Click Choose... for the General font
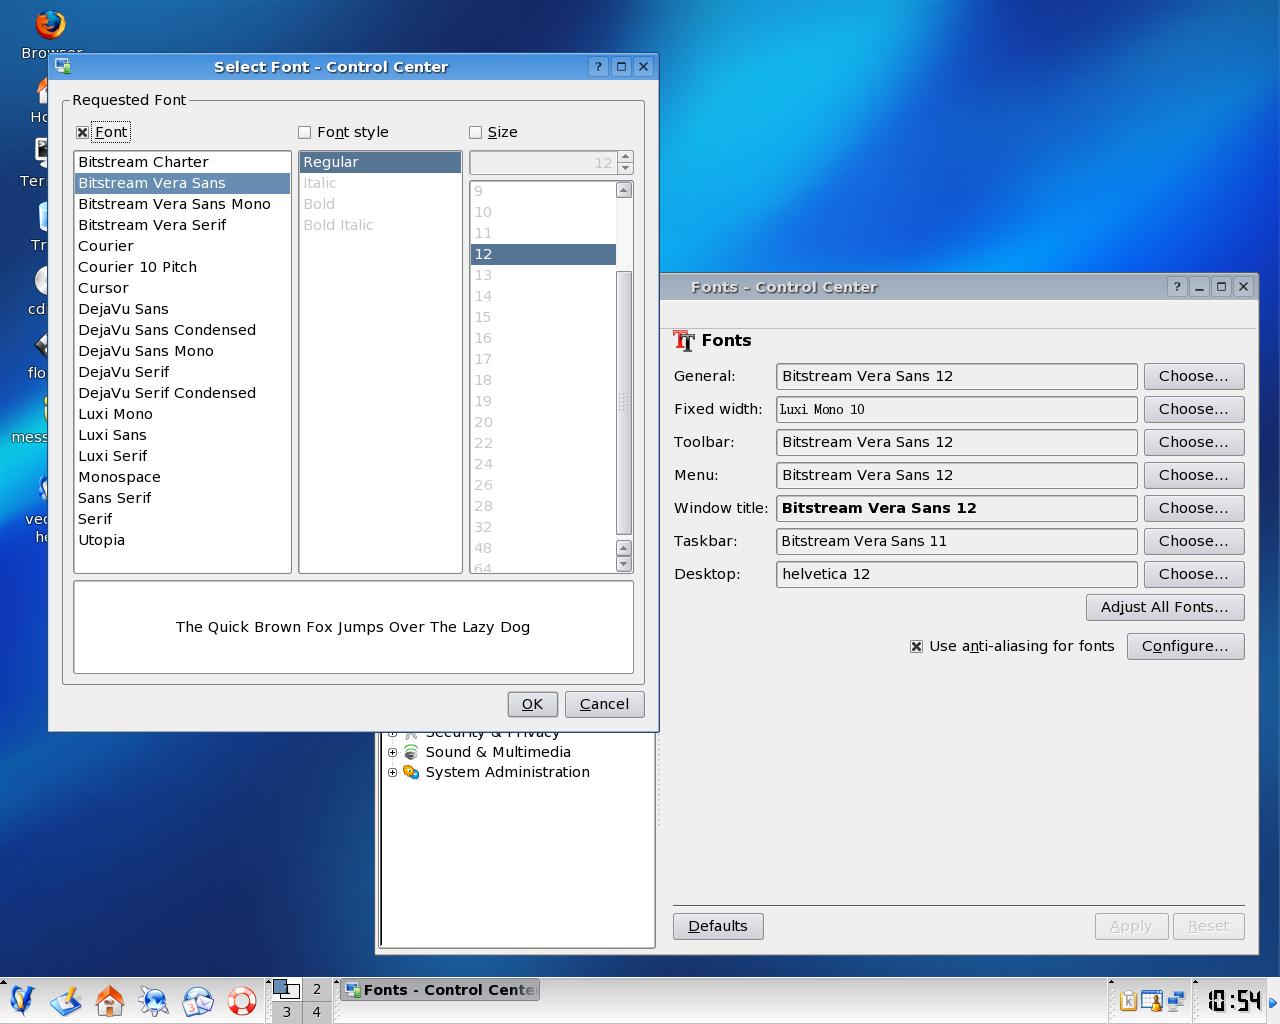1280x1024 pixels. tap(1194, 376)
